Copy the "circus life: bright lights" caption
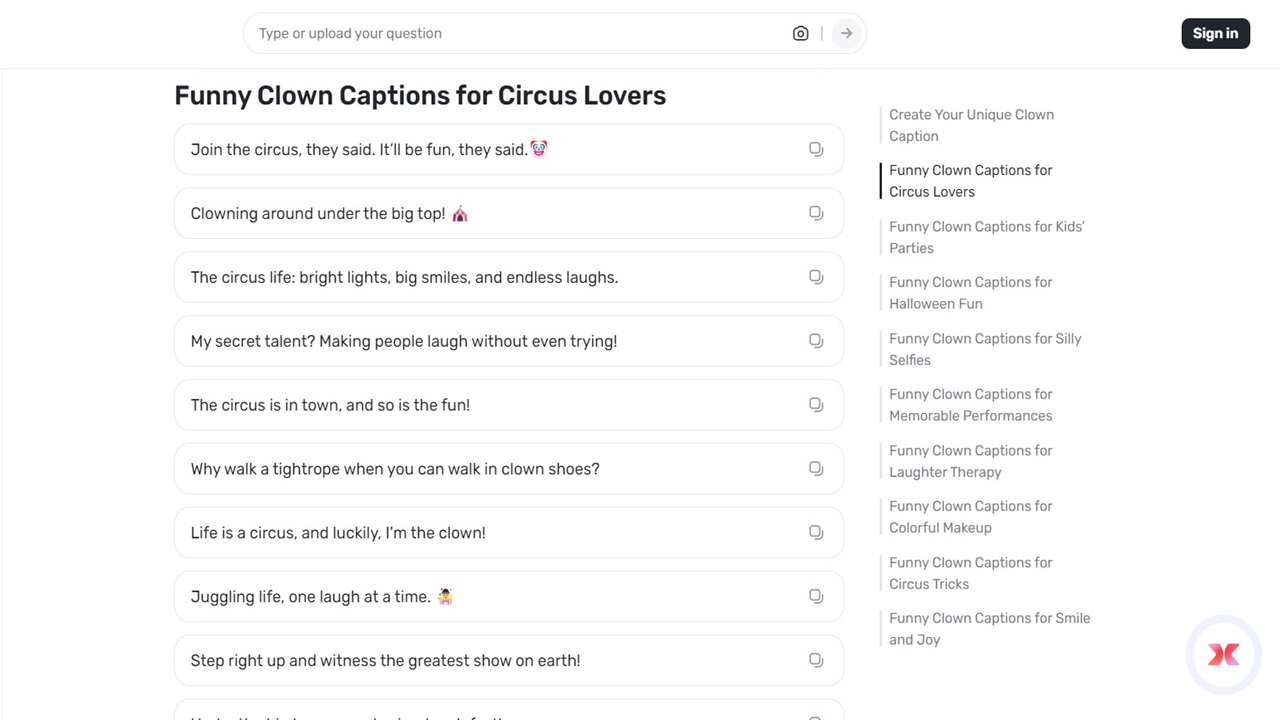 click(x=816, y=277)
